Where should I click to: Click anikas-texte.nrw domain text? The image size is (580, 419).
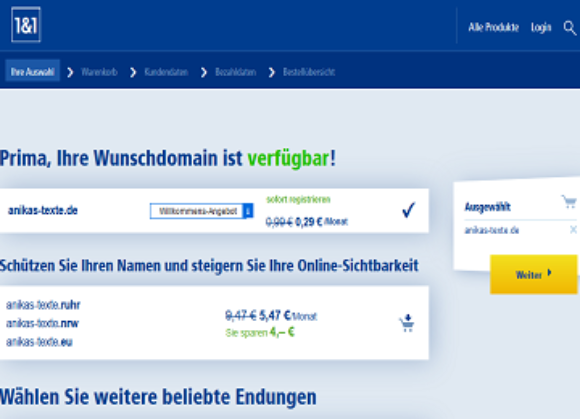click(43, 323)
